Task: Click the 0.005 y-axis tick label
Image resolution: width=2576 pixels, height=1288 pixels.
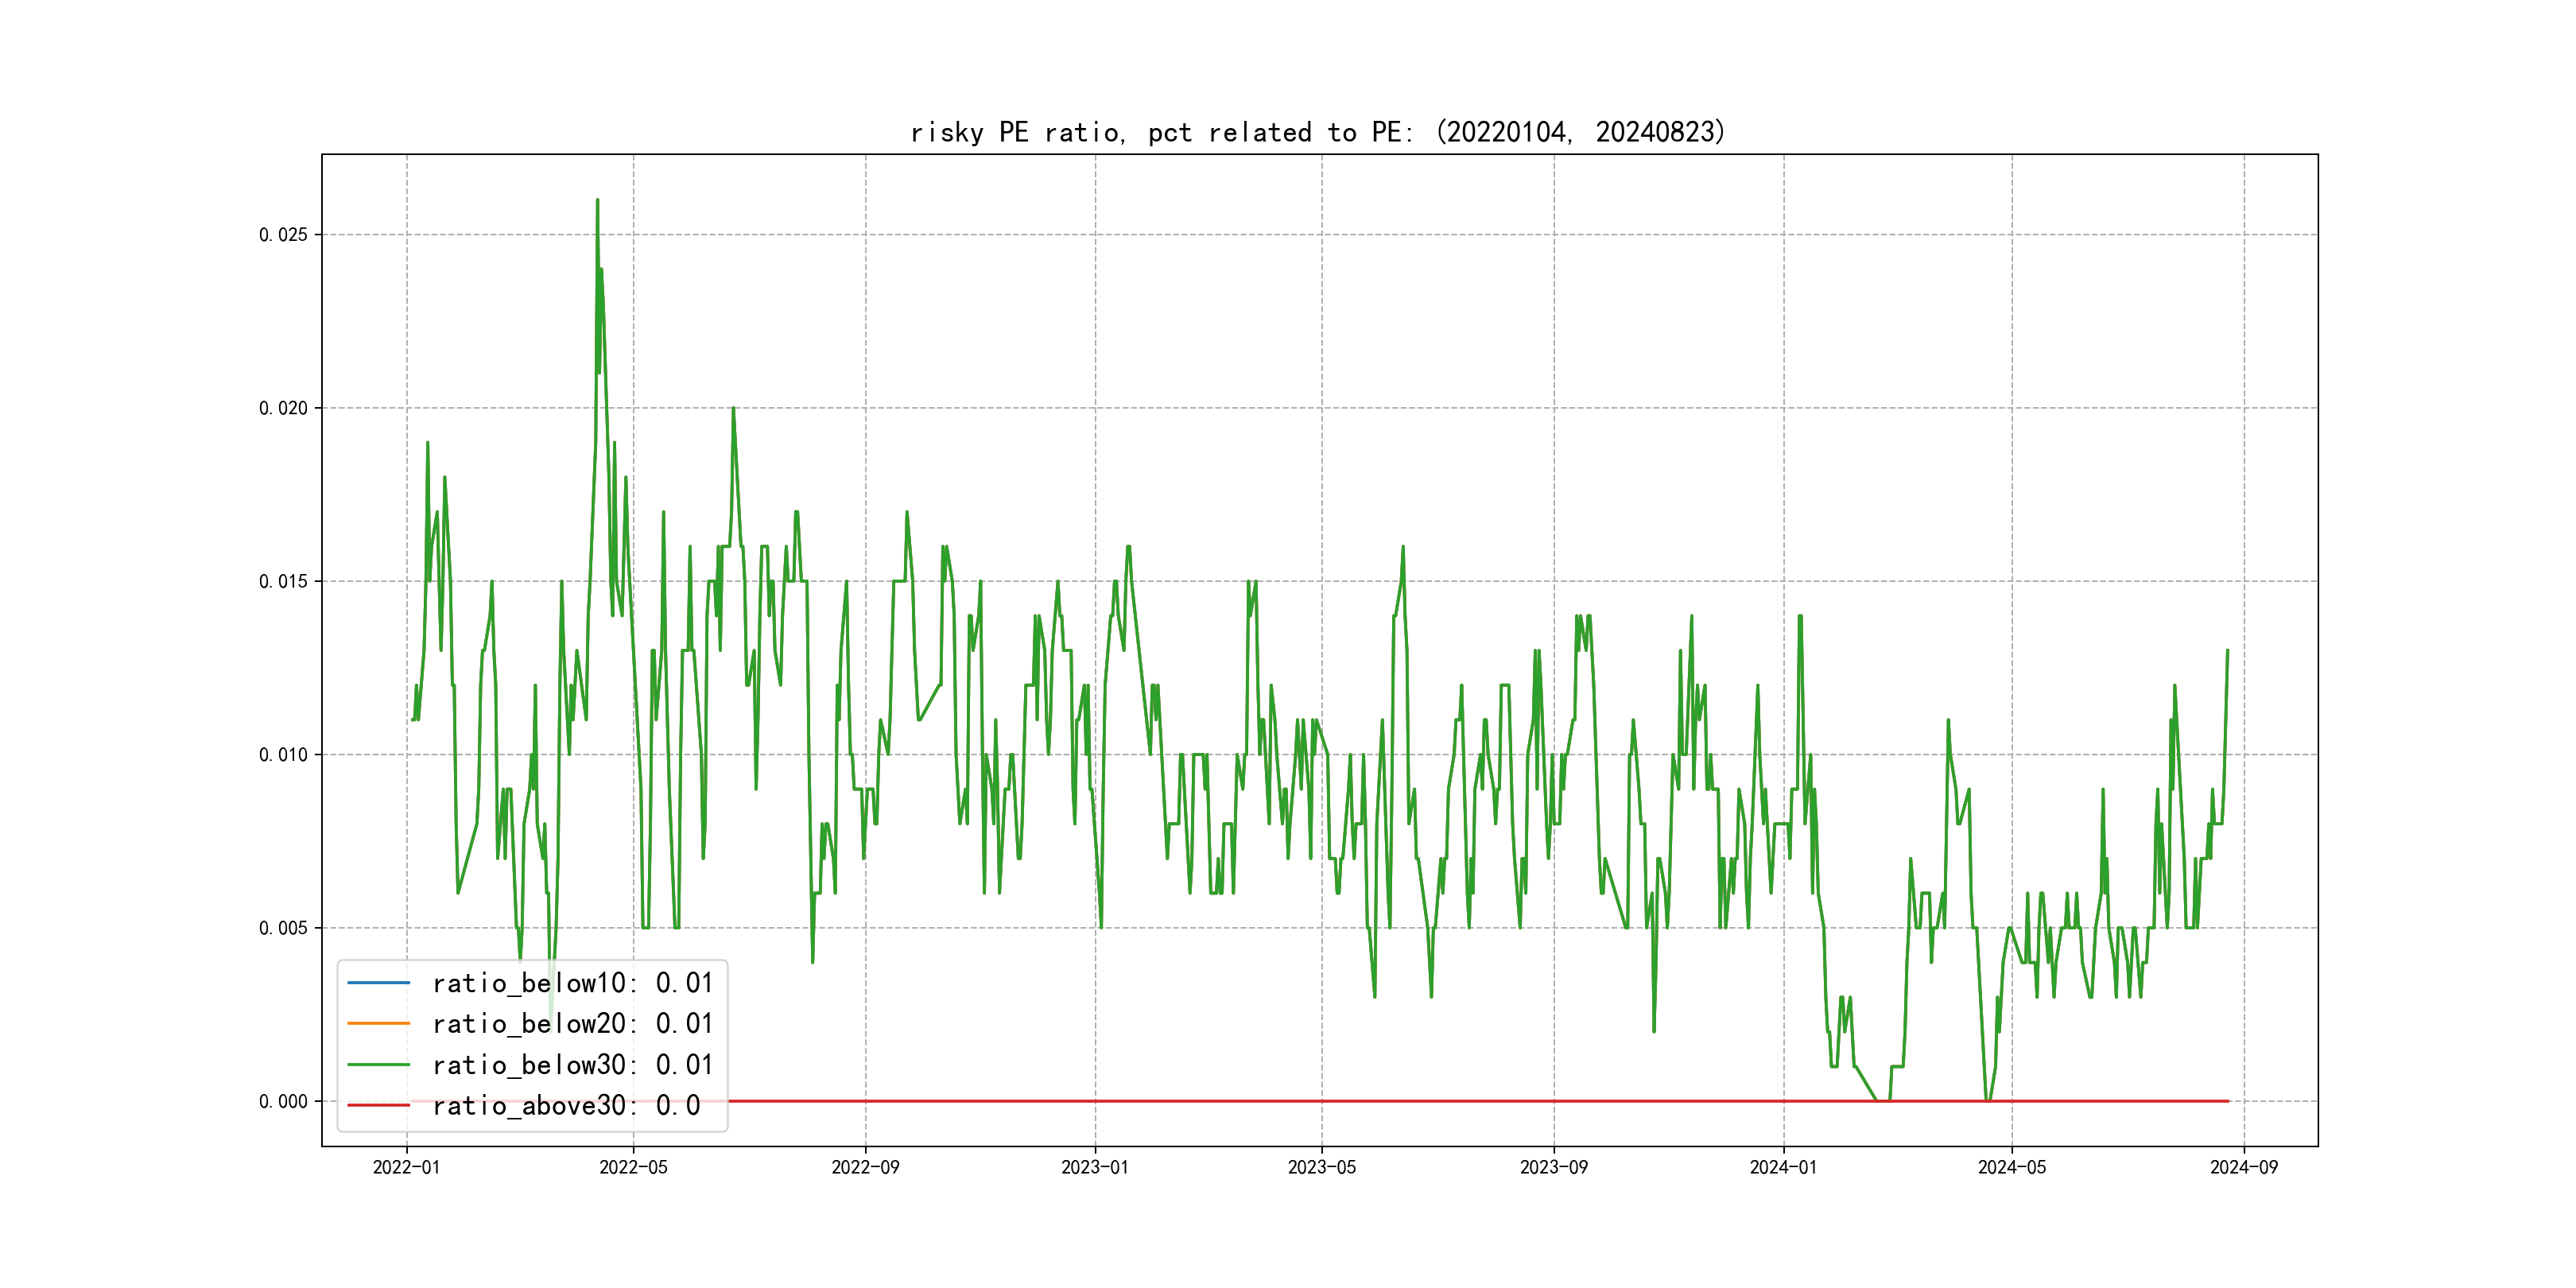Action: coord(283,928)
